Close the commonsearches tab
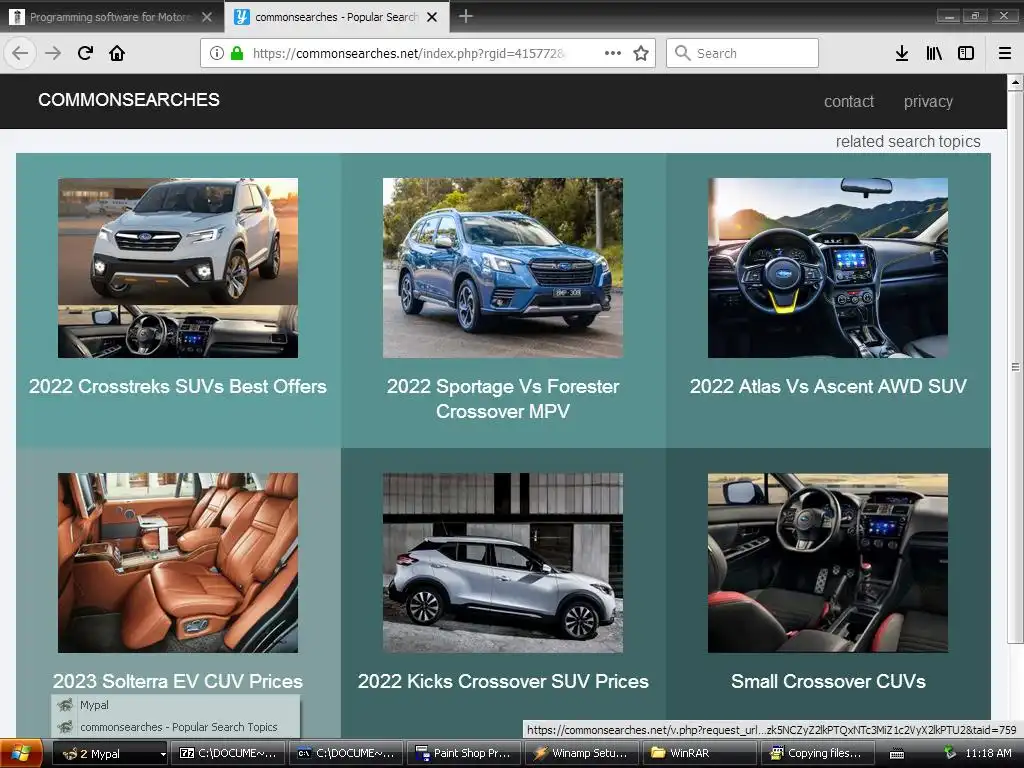Image resolution: width=1024 pixels, height=768 pixels. [432, 17]
